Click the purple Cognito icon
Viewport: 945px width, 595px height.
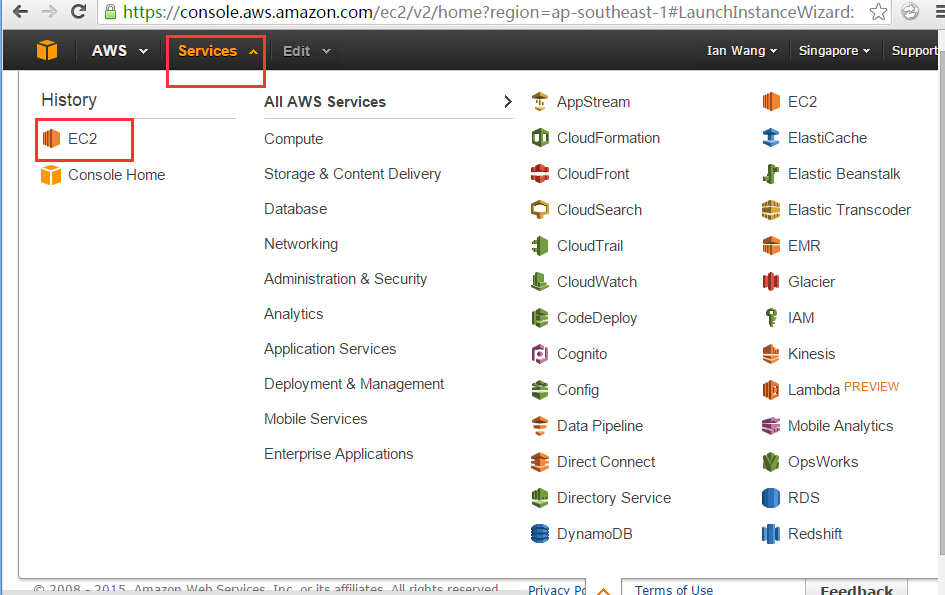click(x=540, y=354)
